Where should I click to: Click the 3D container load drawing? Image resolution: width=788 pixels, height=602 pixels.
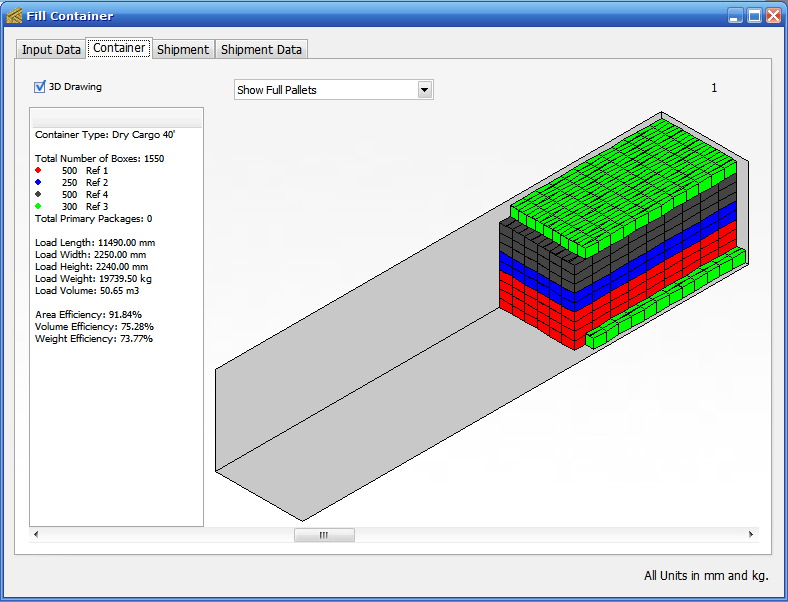click(x=482, y=316)
